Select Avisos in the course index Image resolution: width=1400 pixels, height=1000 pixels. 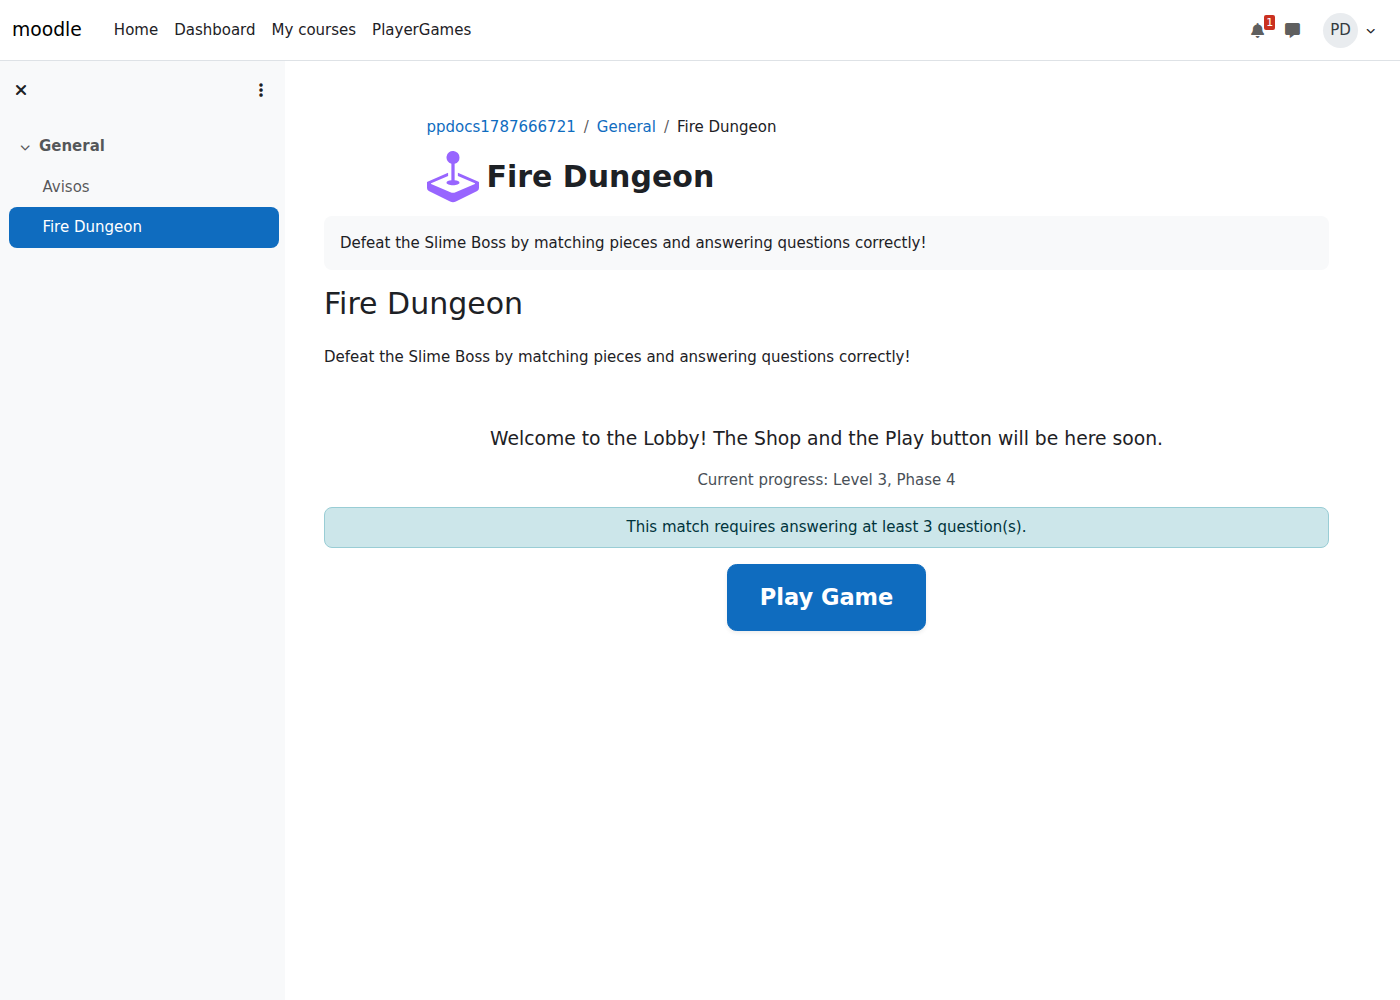[x=66, y=186]
